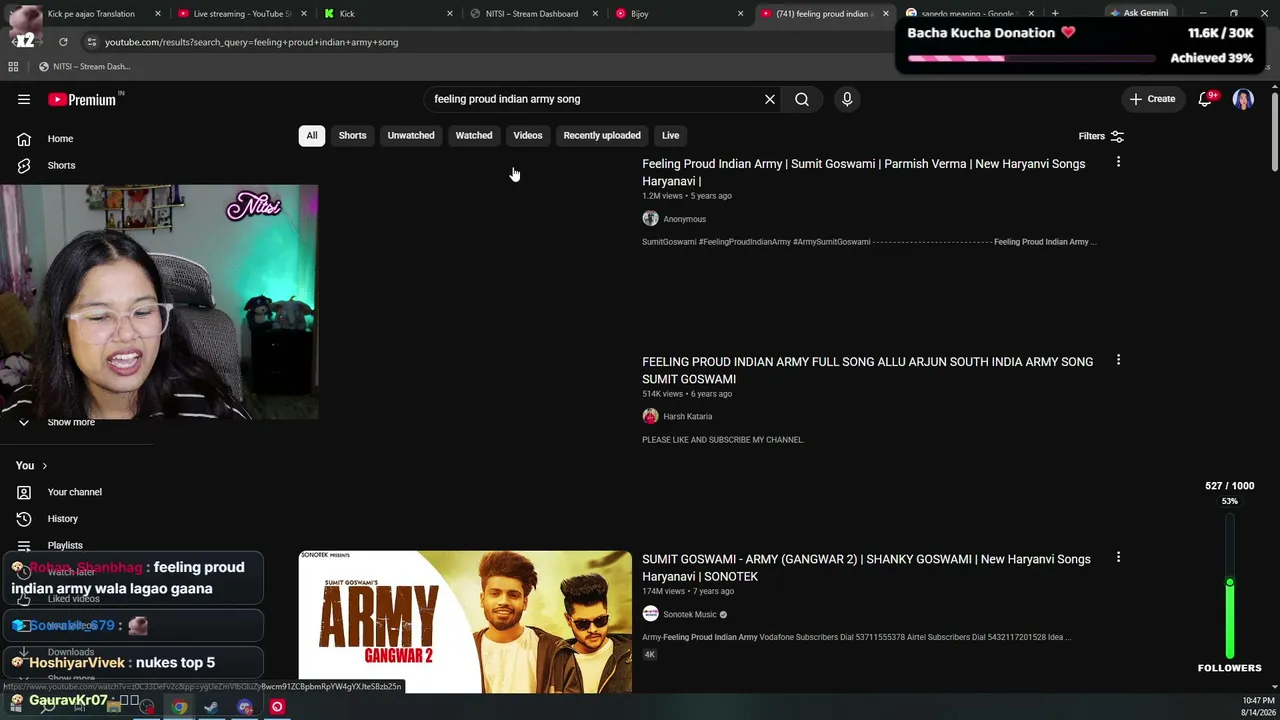Filter results by Recently uploaded chip
This screenshot has height=720, width=1280.
pyautogui.click(x=602, y=136)
